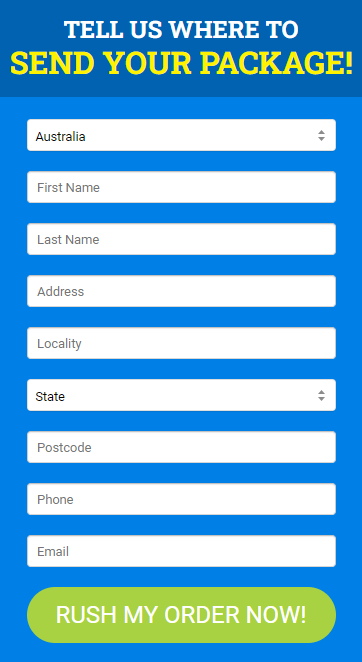362x662 pixels.
Task: Click the Phone input field
Action: [181, 499]
